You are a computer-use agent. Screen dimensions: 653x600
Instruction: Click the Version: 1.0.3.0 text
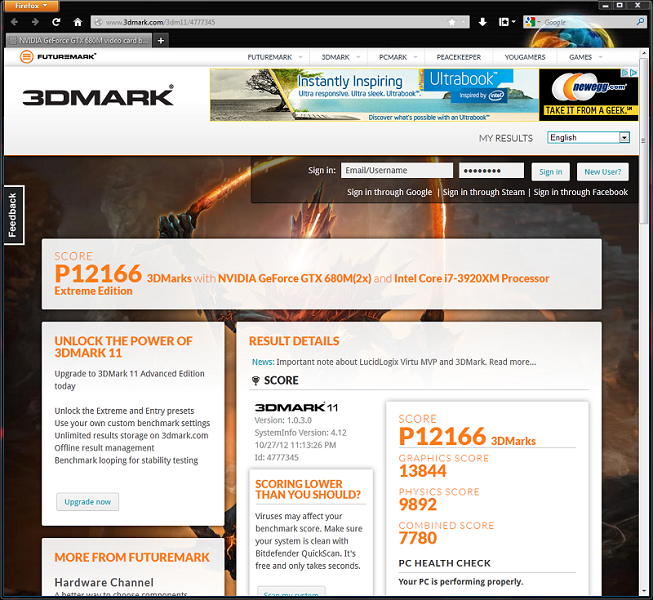pos(283,420)
